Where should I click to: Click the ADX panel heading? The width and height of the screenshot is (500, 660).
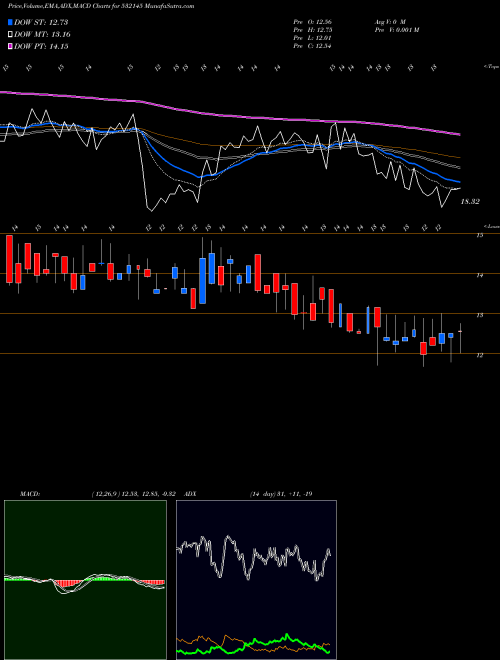[191, 494]
